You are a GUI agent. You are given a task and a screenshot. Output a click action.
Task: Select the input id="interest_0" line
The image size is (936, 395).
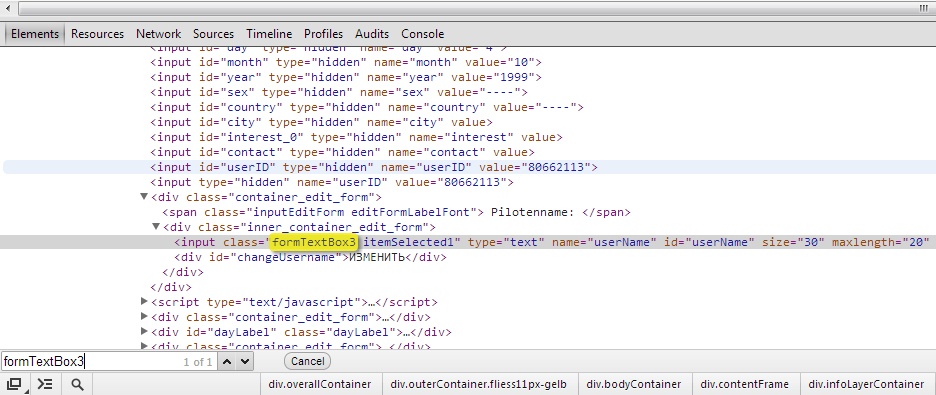356,137
